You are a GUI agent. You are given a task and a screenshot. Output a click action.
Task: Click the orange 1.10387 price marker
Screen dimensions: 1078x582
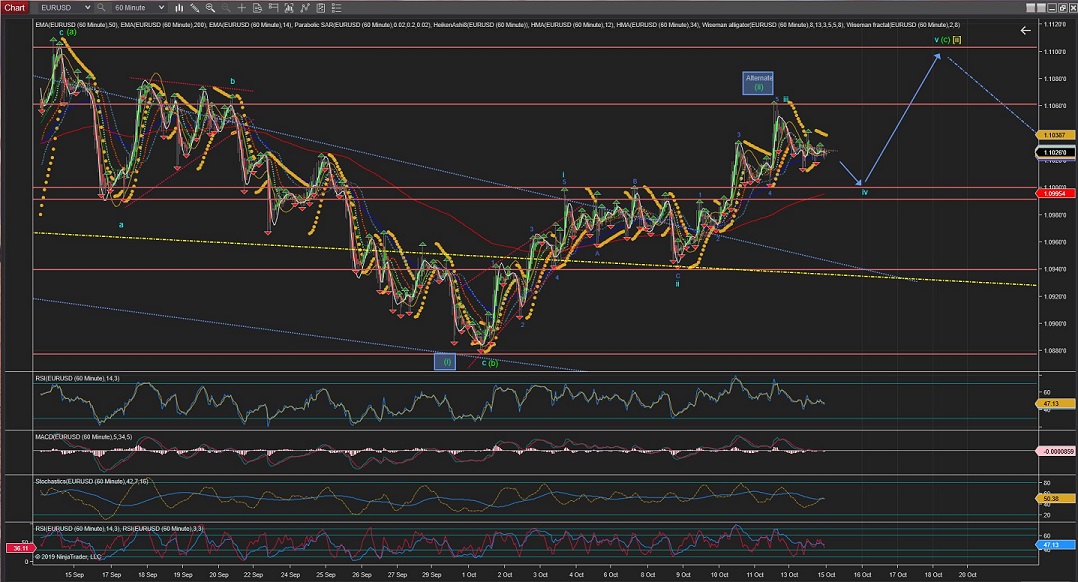pyautogui.click(x=1055, y=135)
